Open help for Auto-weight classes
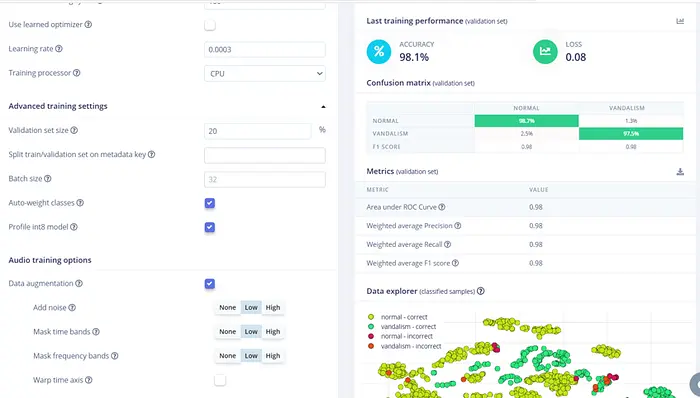The height and width of the screenshot is (398, 700). click(80, 203)
